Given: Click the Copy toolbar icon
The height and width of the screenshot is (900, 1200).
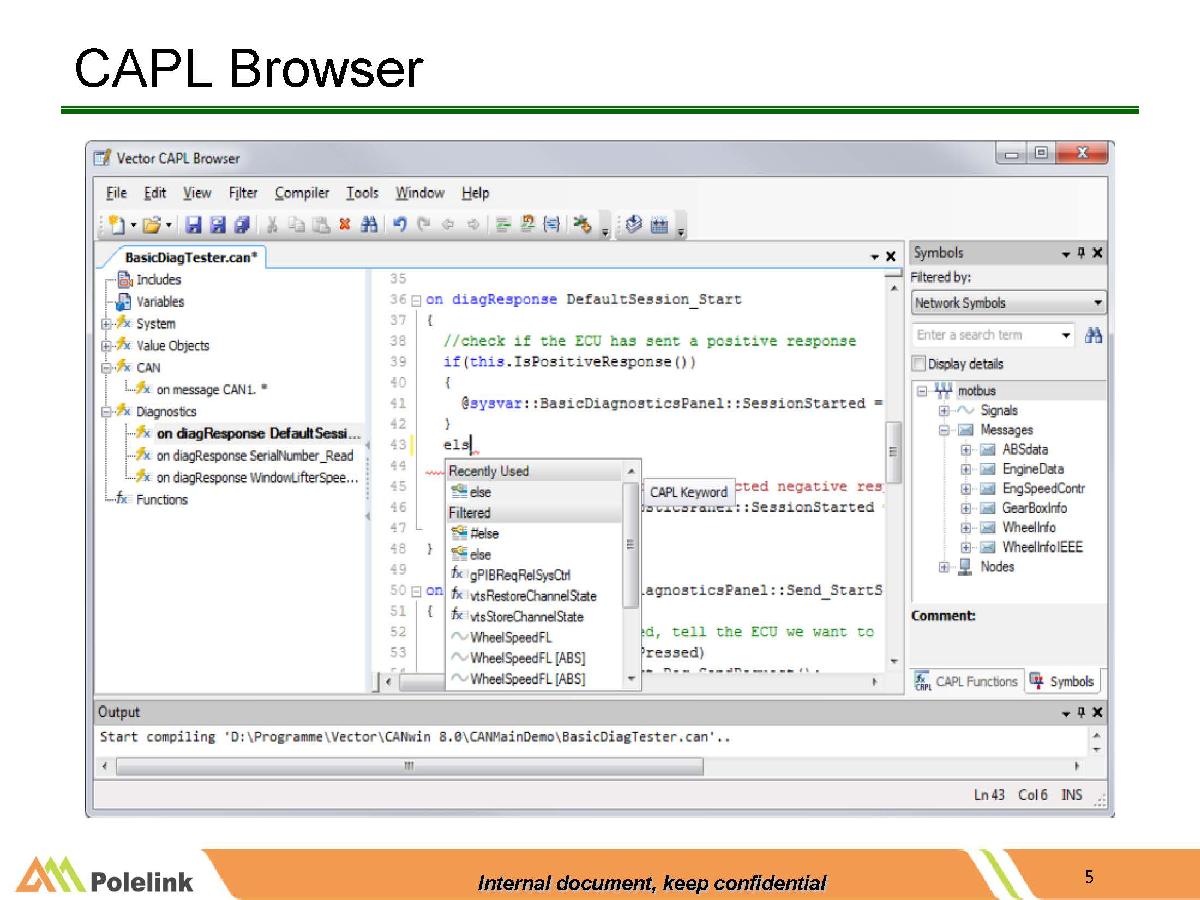Looking at the screenshot, I should point(295,225).
